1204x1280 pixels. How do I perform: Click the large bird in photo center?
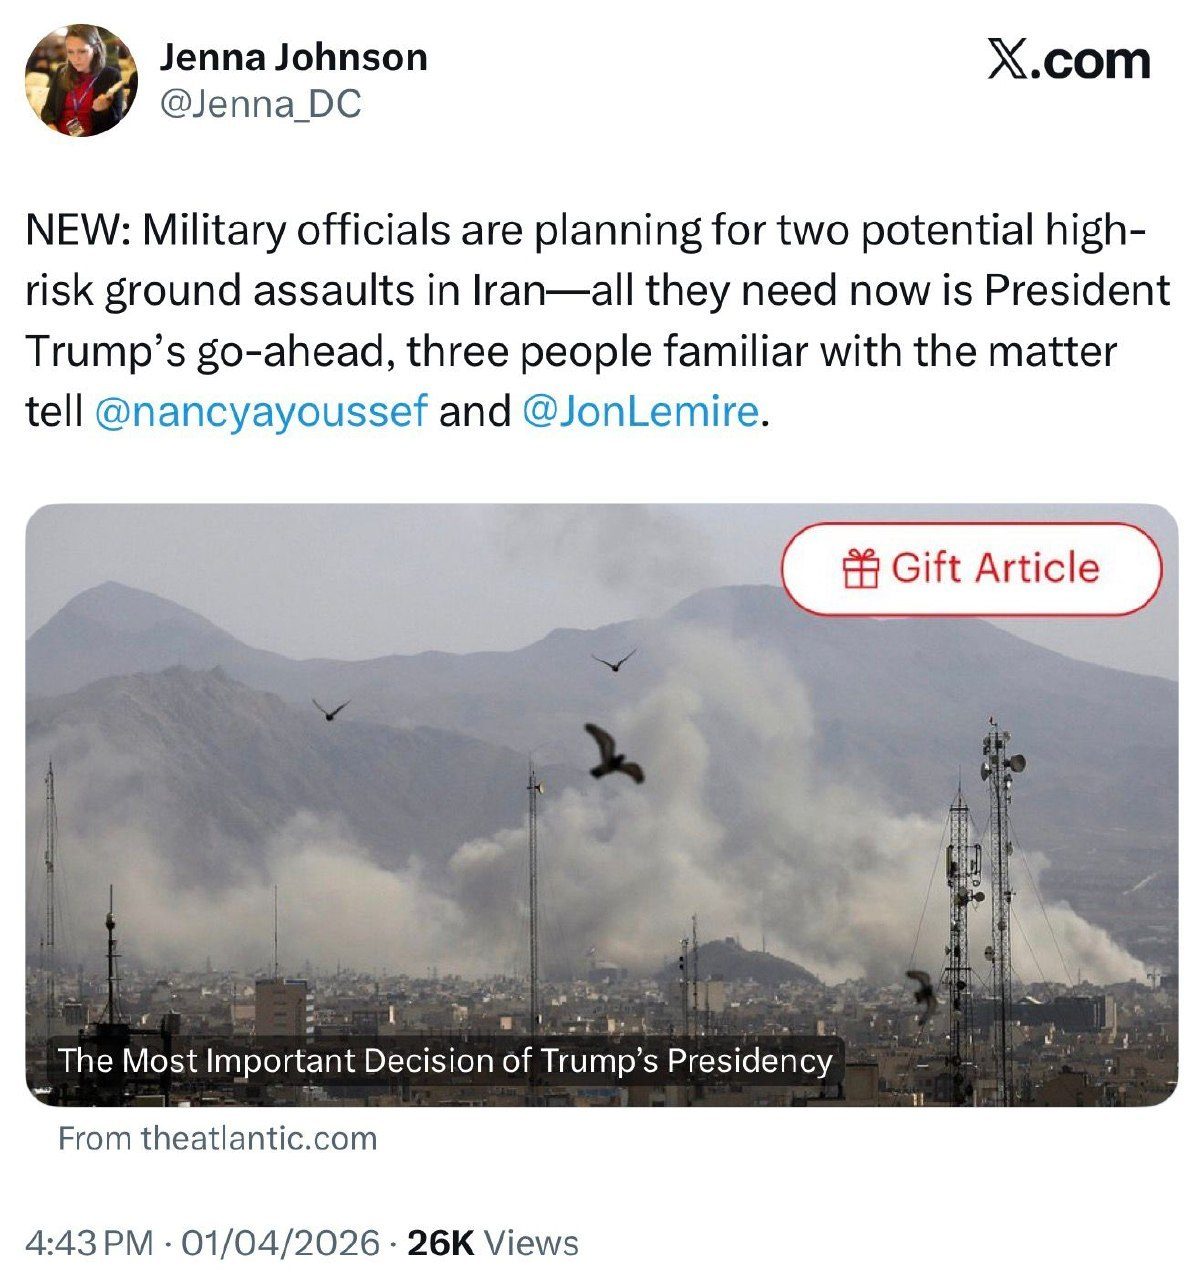point(612,754)
